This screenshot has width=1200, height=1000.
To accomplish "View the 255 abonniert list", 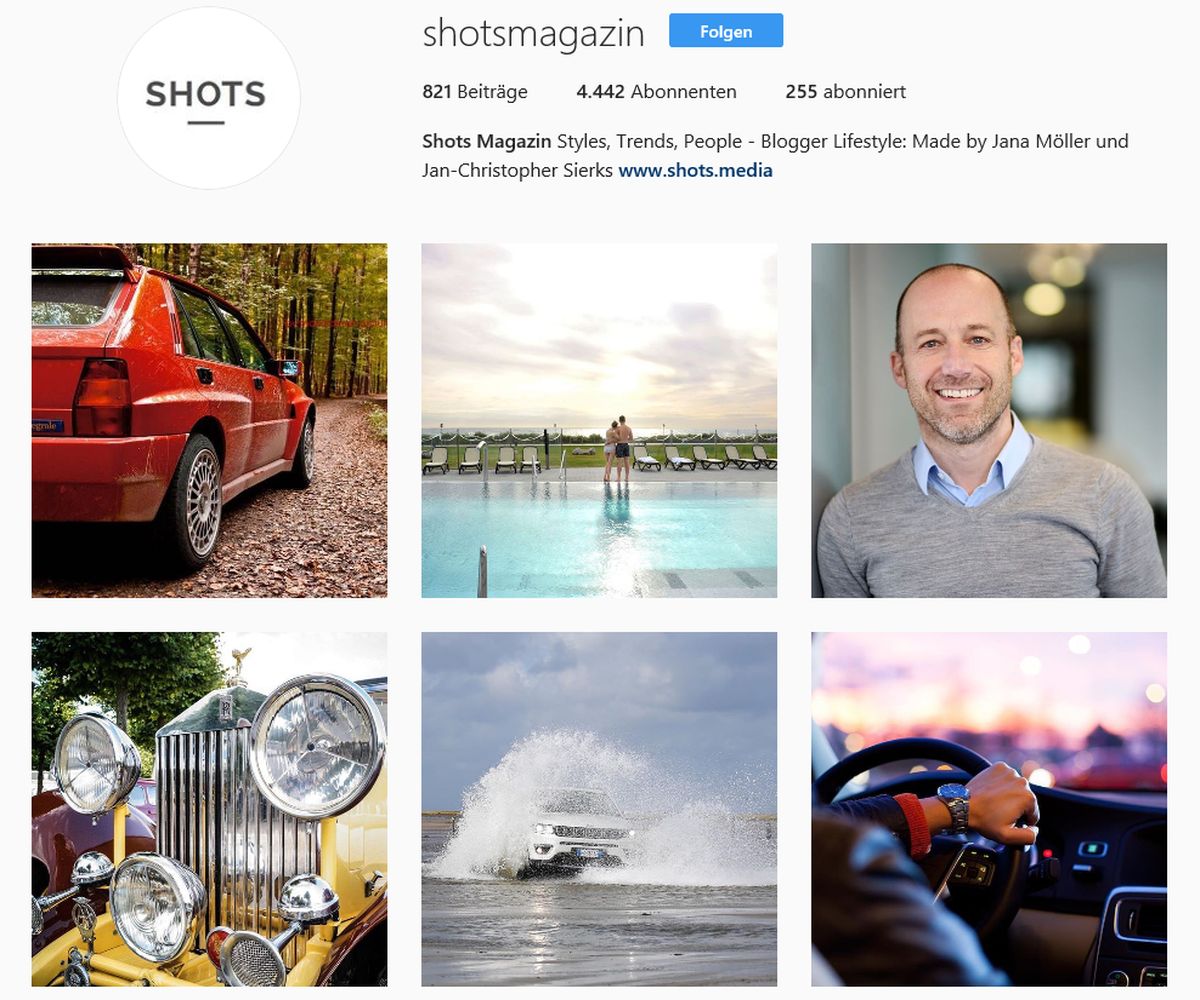I will pyautogui.click(x=845, y=91).
